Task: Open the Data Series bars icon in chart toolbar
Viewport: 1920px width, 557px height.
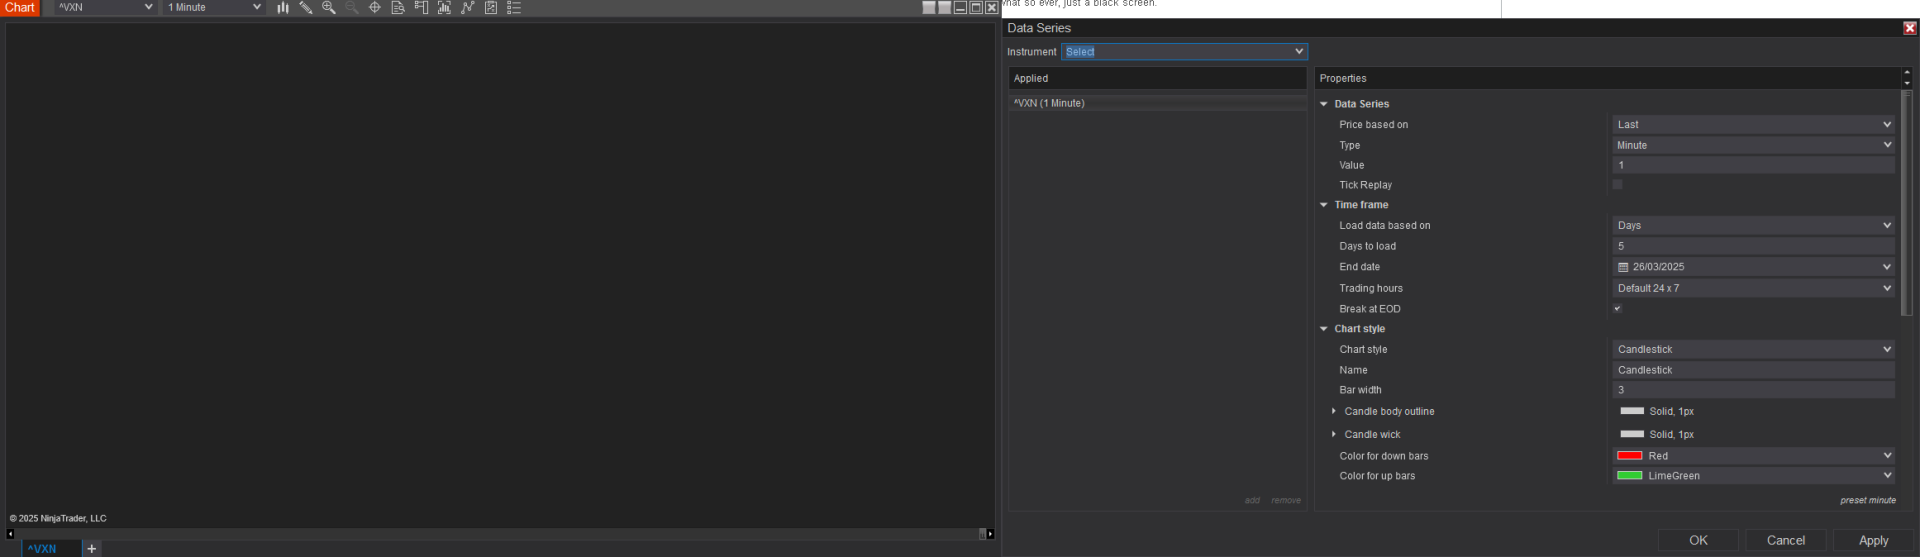Action: 283,7
